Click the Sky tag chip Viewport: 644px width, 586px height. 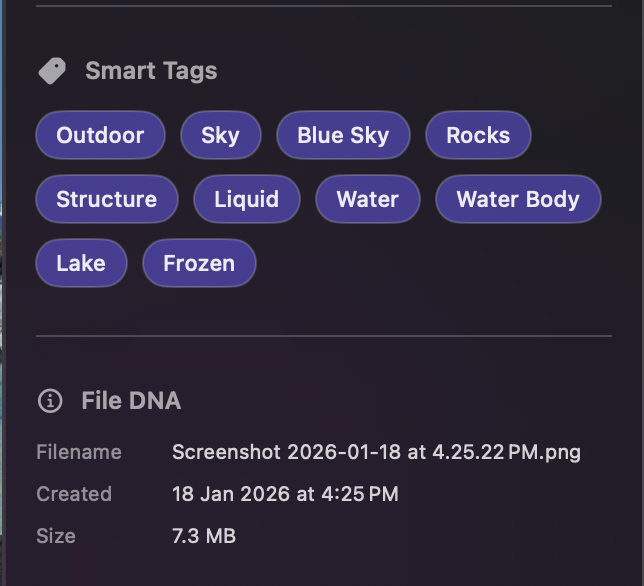(220, 136)
